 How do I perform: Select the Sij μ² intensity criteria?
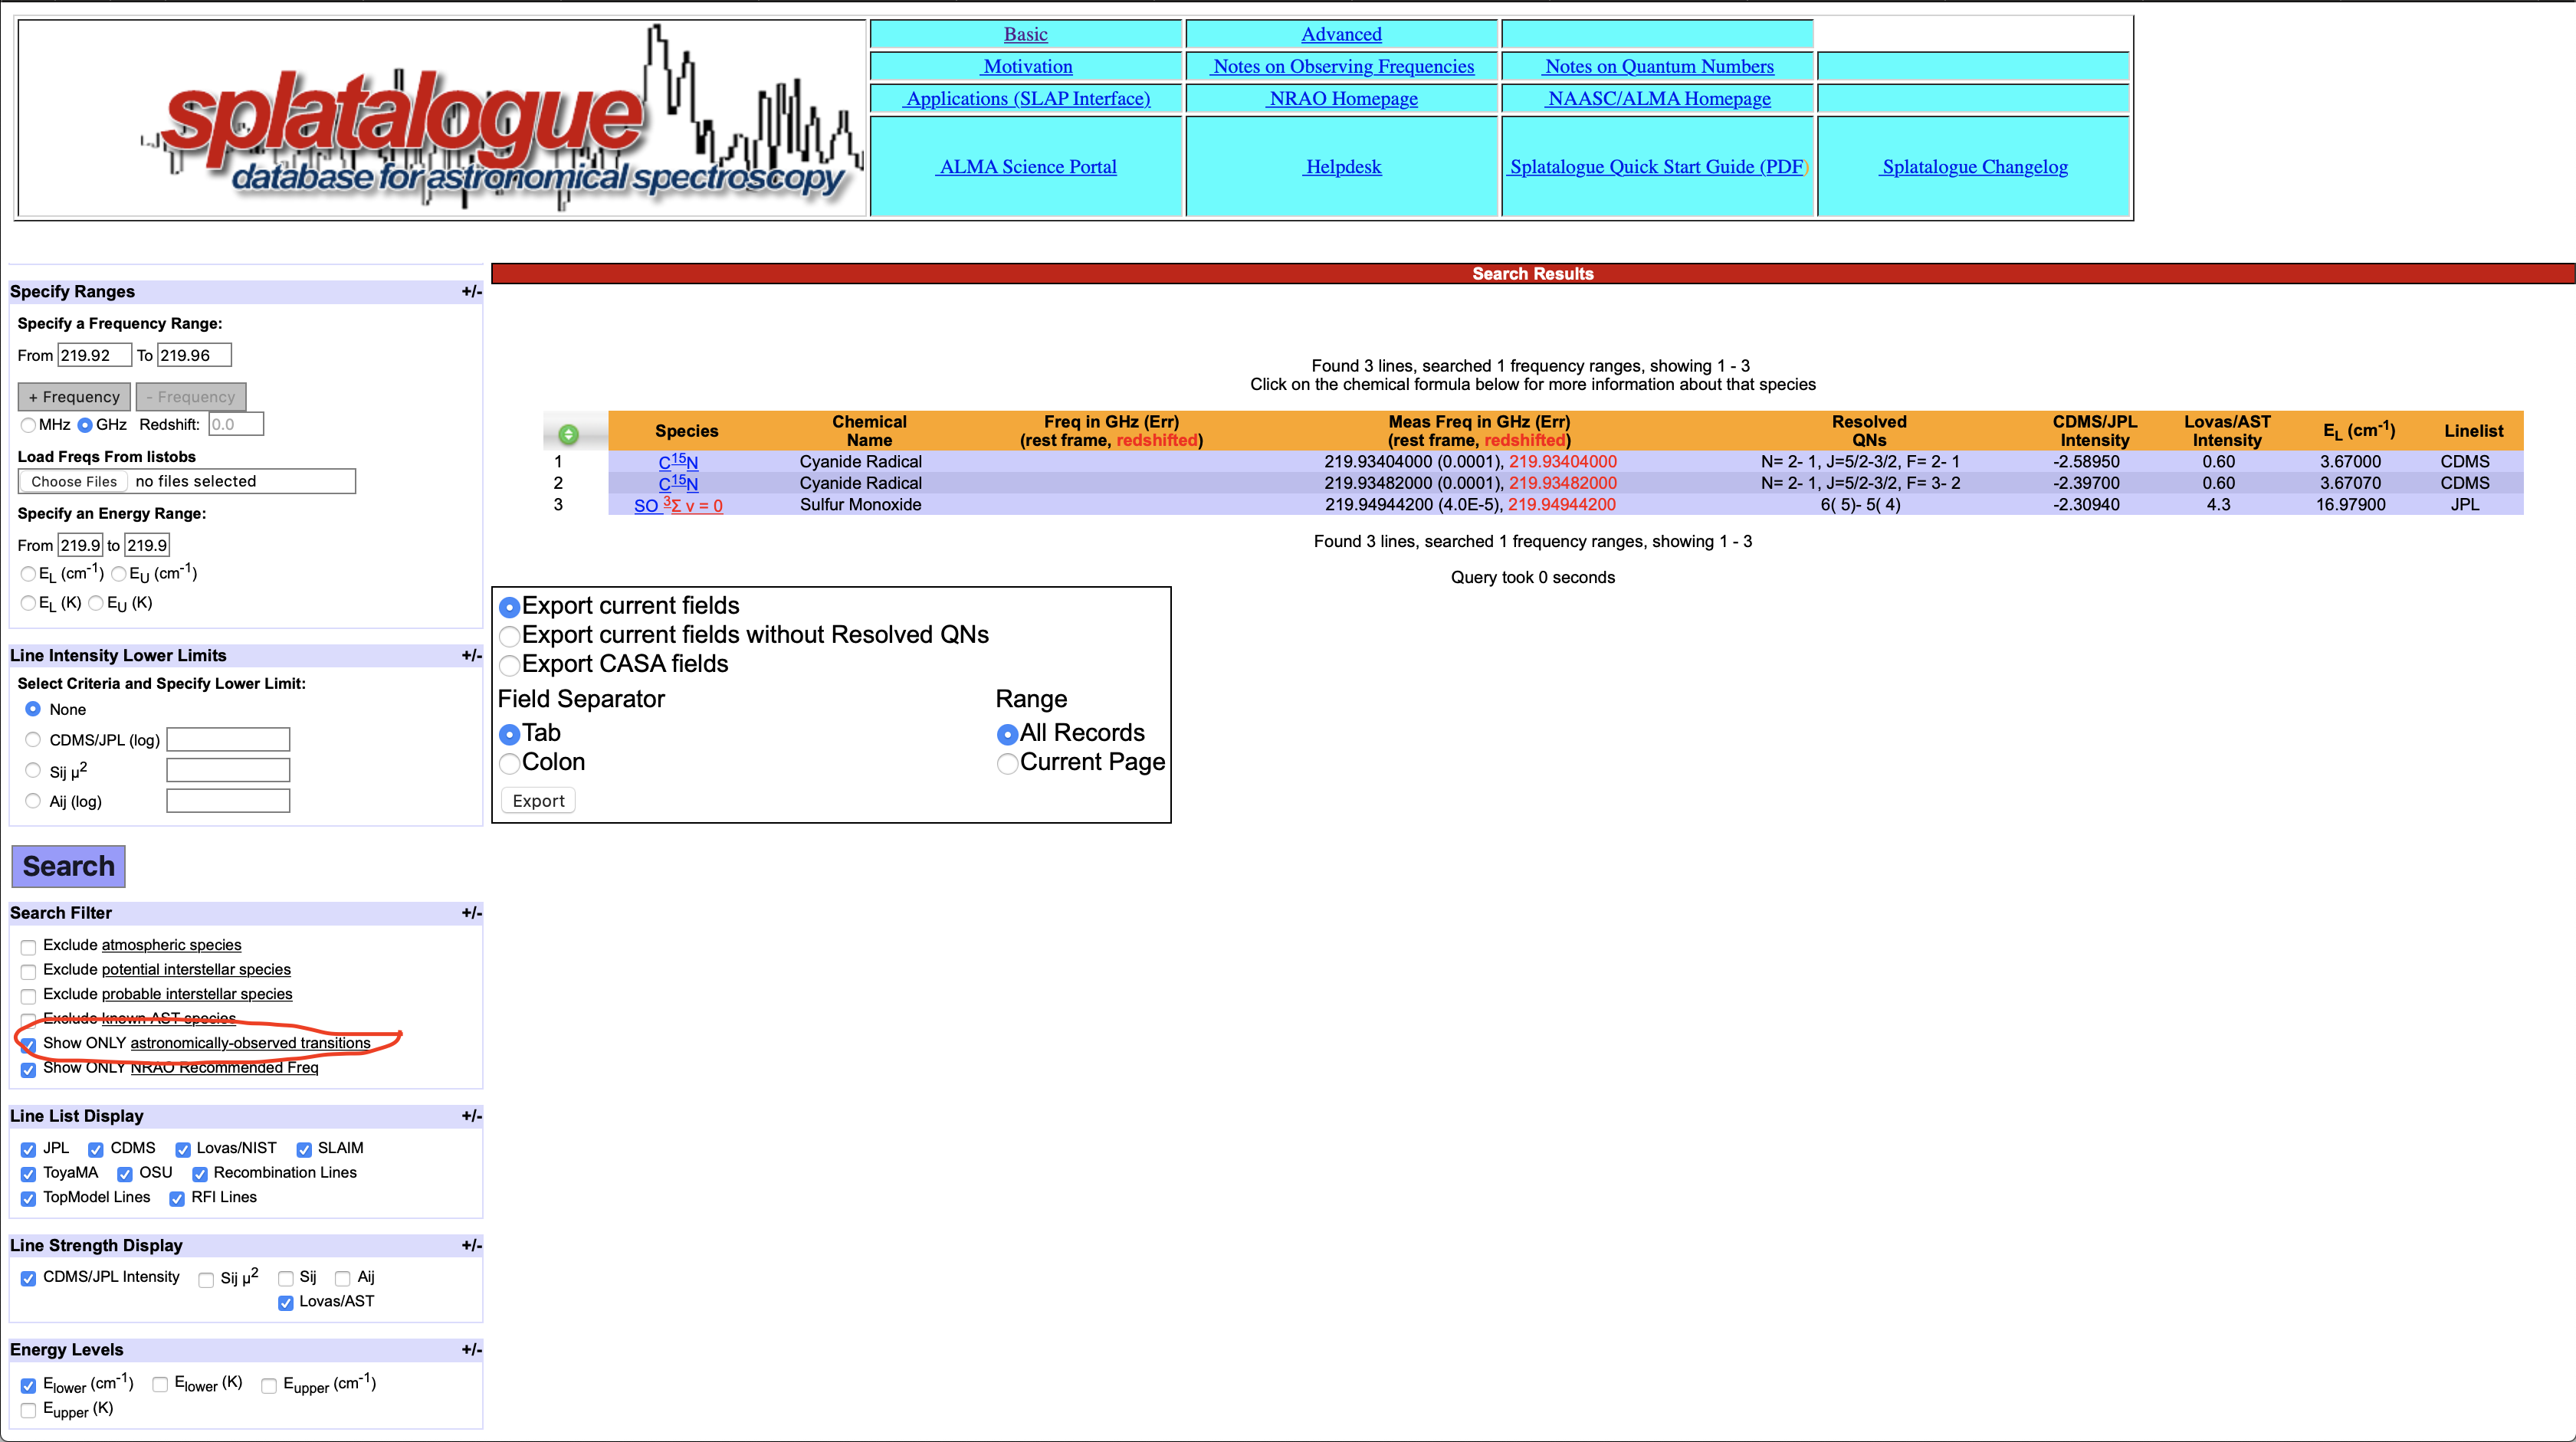pos(33,770)
